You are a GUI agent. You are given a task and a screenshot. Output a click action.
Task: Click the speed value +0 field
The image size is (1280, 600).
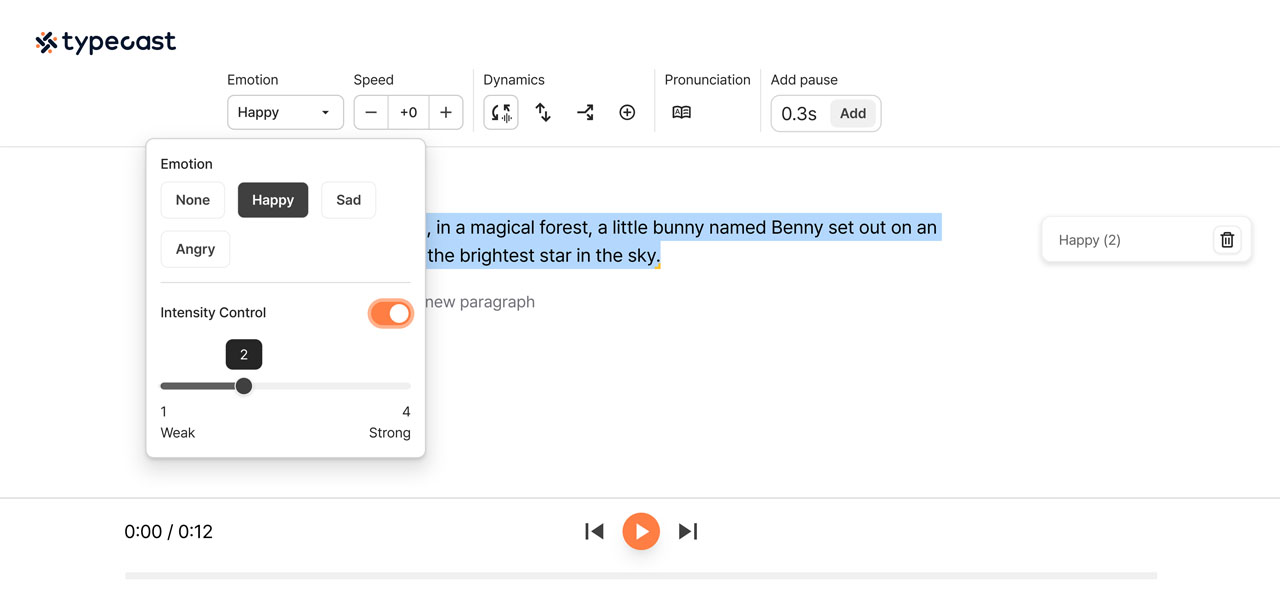(x=409, y=112)
